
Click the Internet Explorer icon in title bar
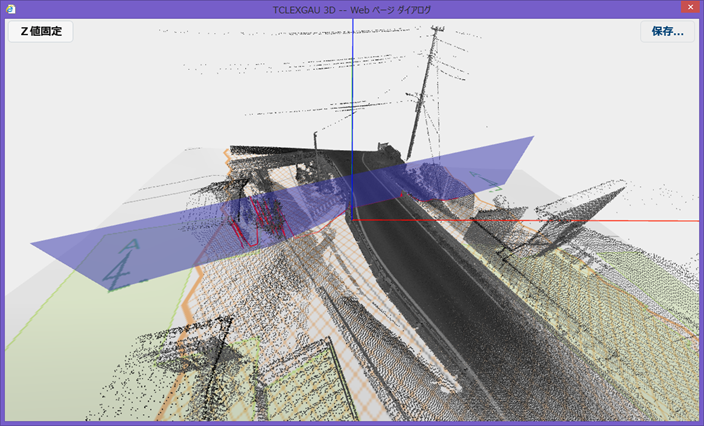11,9
